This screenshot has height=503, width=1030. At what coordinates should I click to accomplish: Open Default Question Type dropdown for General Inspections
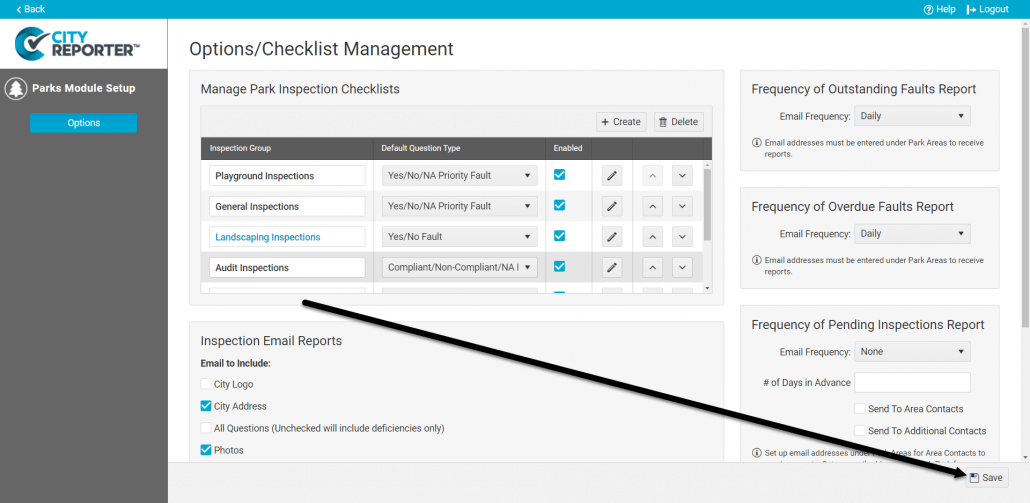459,207
